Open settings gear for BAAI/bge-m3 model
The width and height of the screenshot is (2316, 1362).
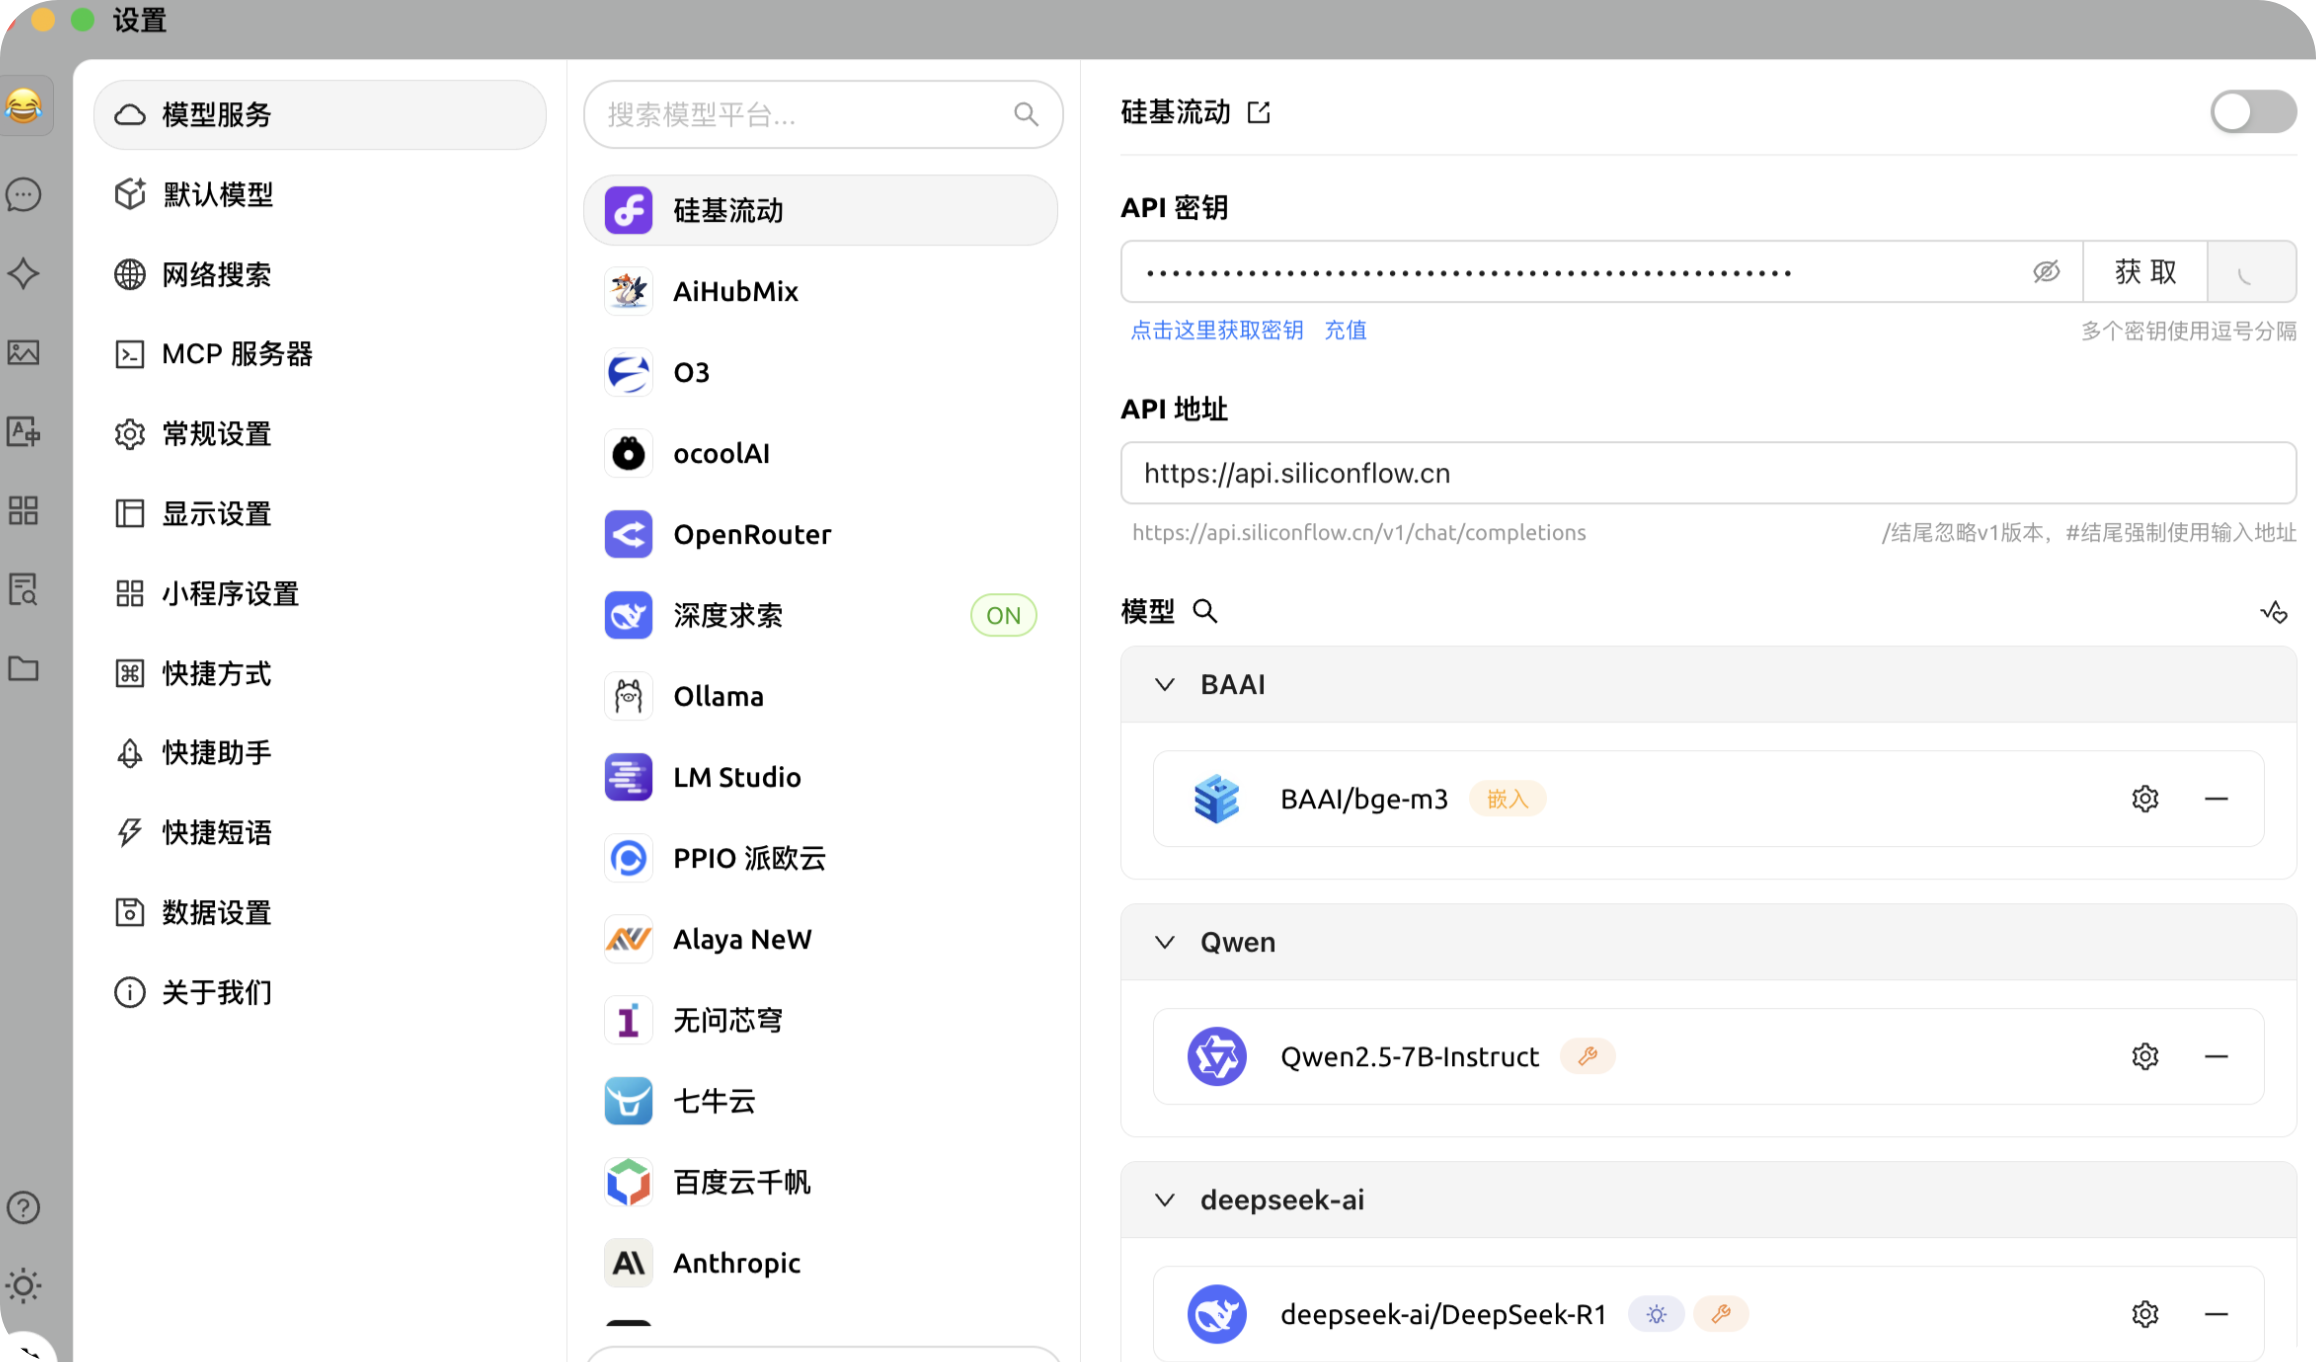point(2144,799)
